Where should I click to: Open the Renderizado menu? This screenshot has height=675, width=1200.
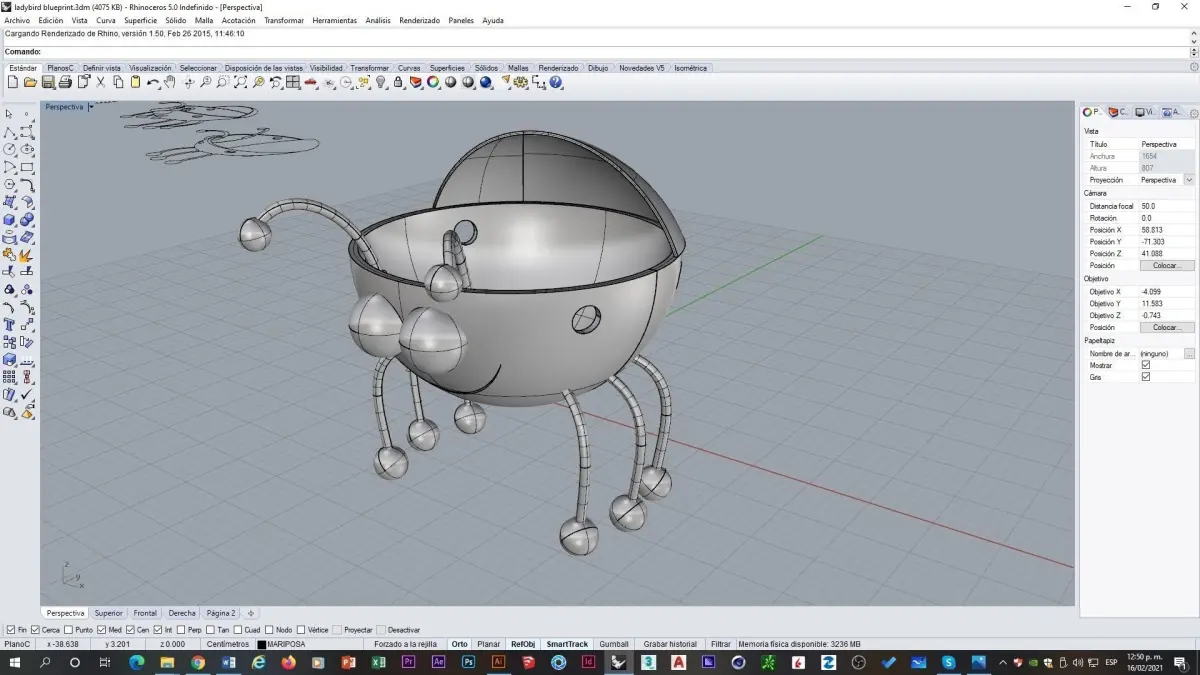coord(419,20)
